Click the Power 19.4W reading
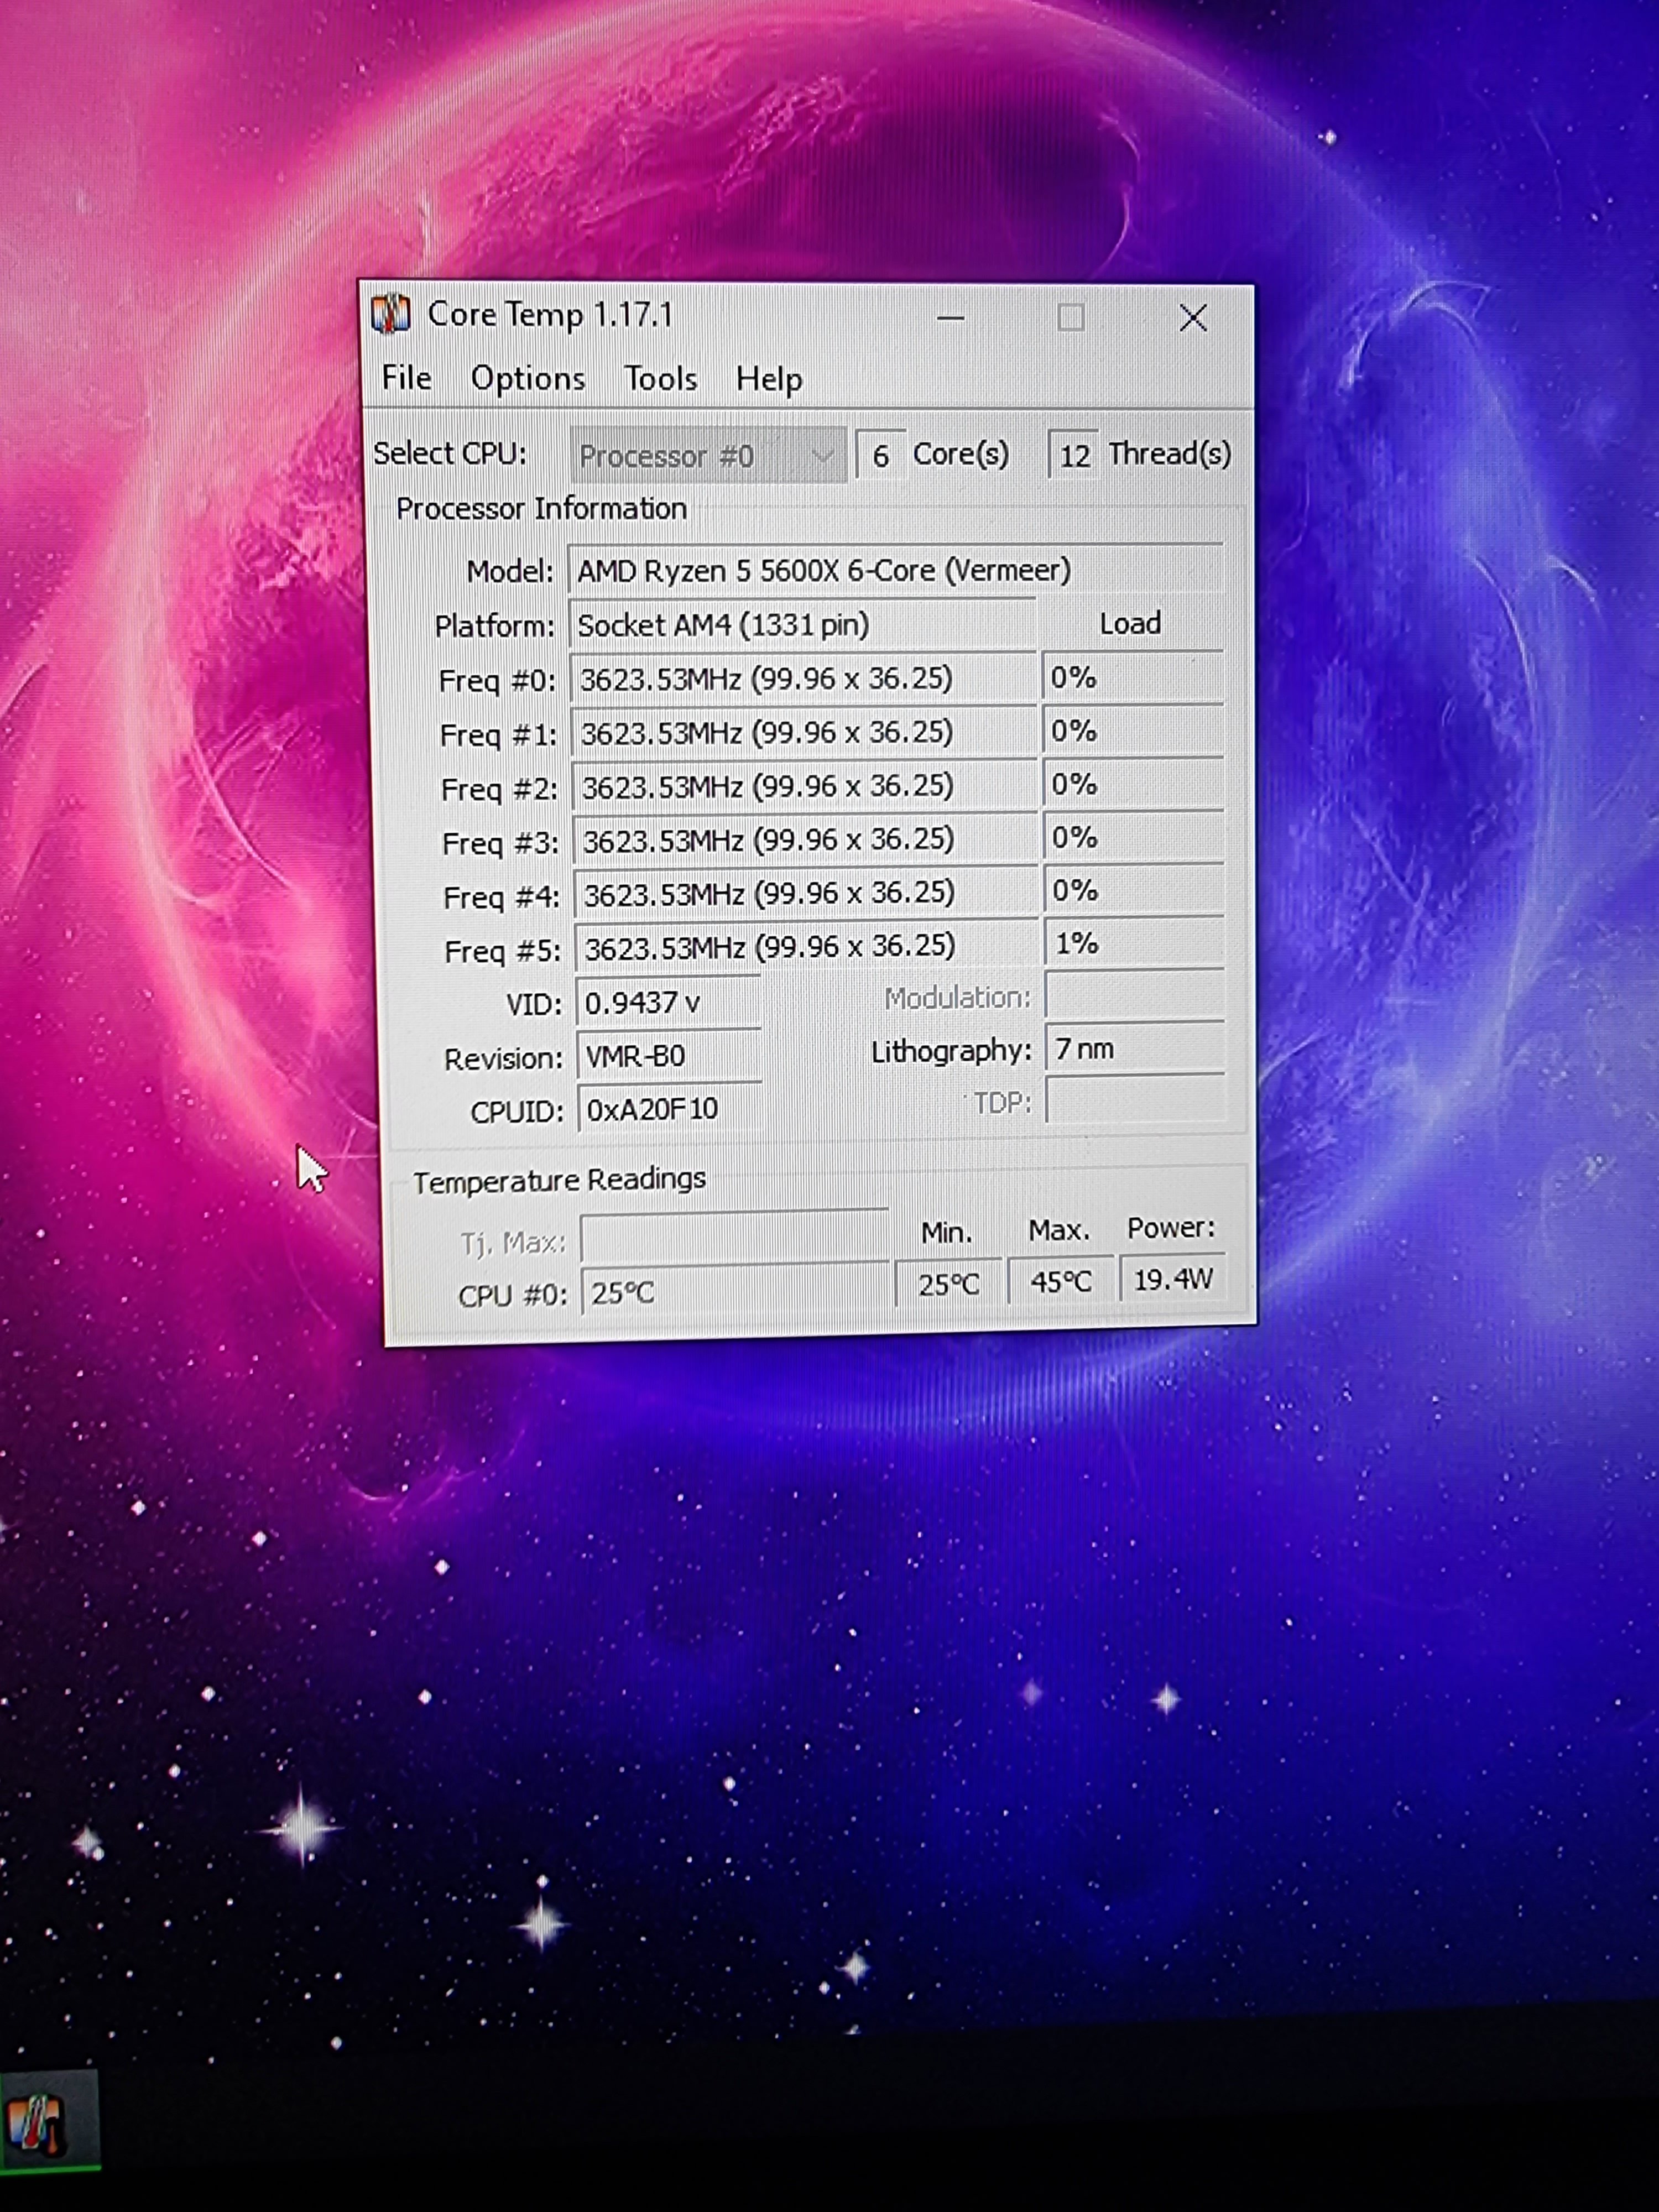1659x2212 pixels. click(1172, 1280)
